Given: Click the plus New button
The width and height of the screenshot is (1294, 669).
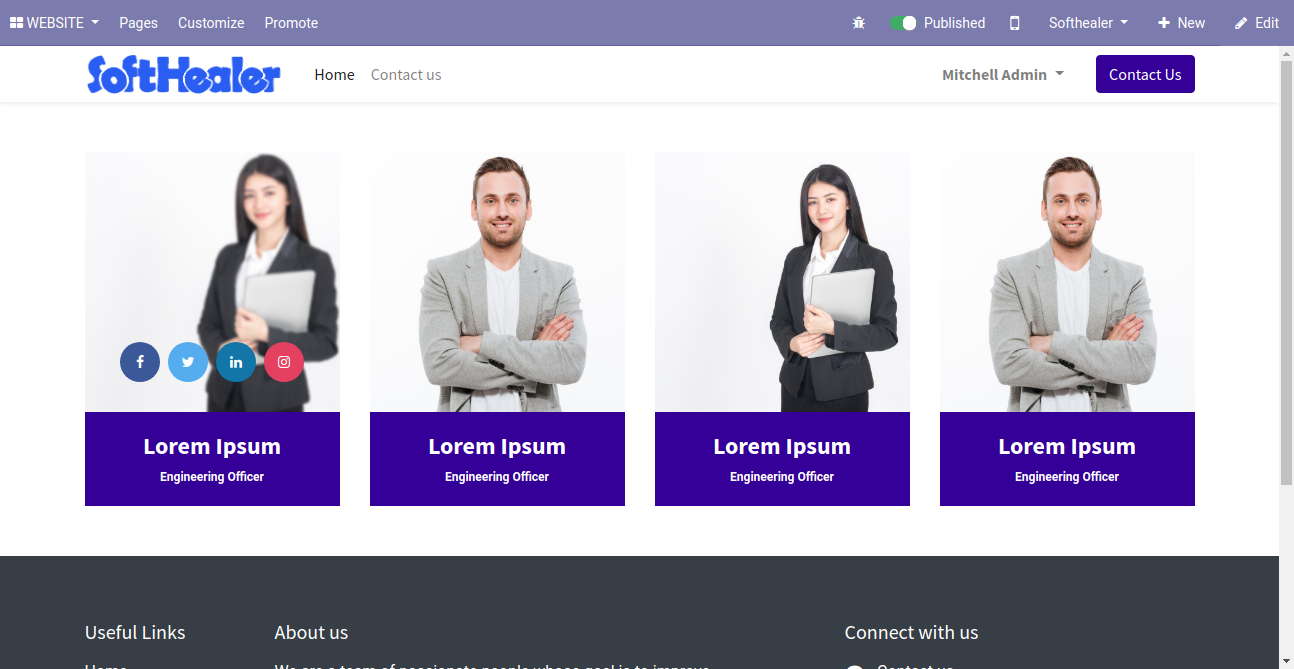Looking at the screenshot, I should click(x=1181, y=23).
